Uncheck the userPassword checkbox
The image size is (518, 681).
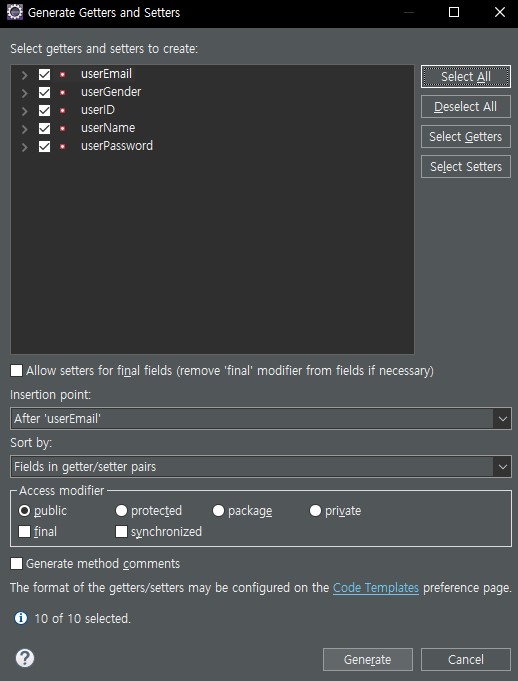coord(44,146)
